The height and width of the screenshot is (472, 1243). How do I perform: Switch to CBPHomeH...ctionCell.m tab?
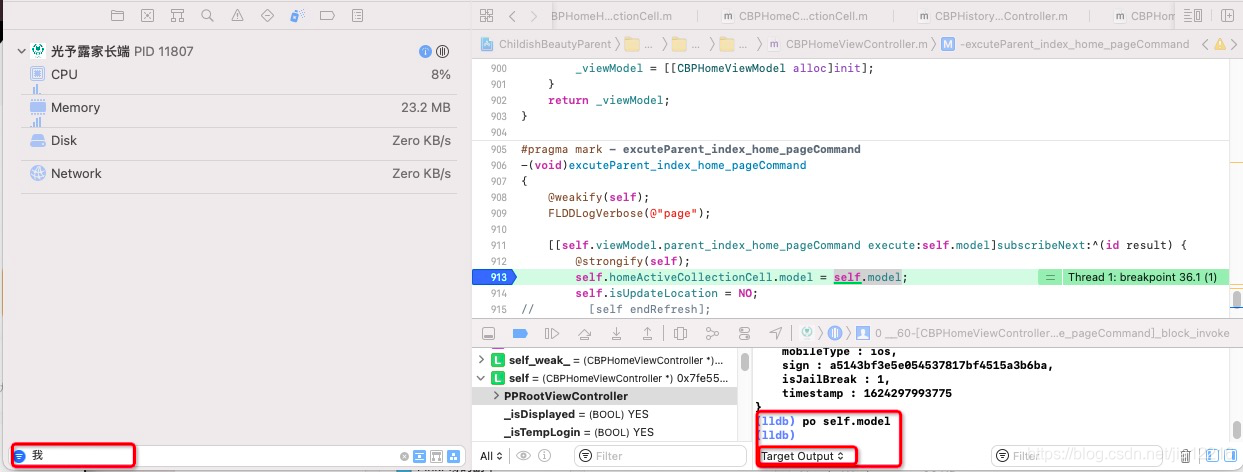(x=612, y=16)
